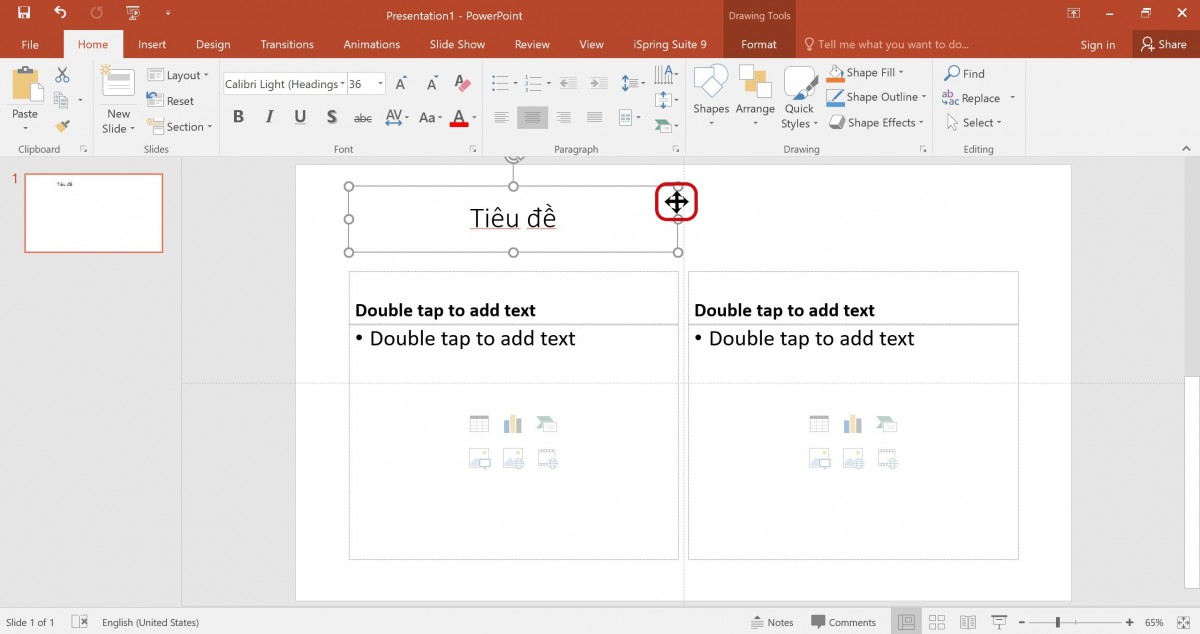Justify the paragraph text

tap(595, 117)
